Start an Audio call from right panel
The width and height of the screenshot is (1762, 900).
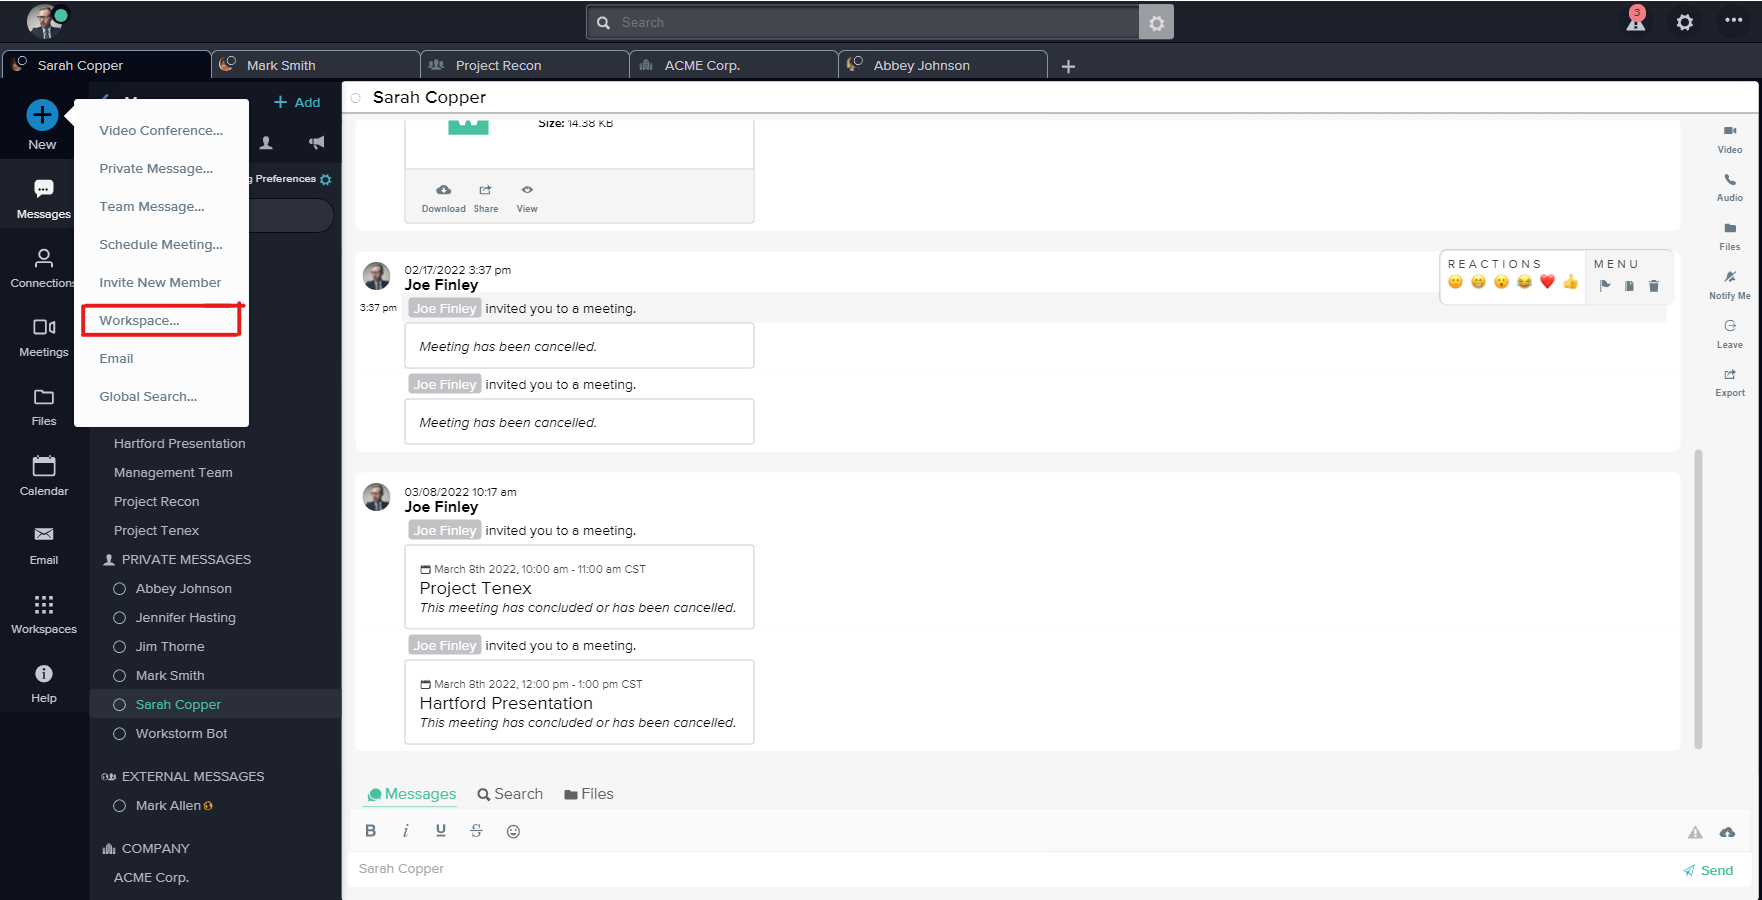point(1730,187)
